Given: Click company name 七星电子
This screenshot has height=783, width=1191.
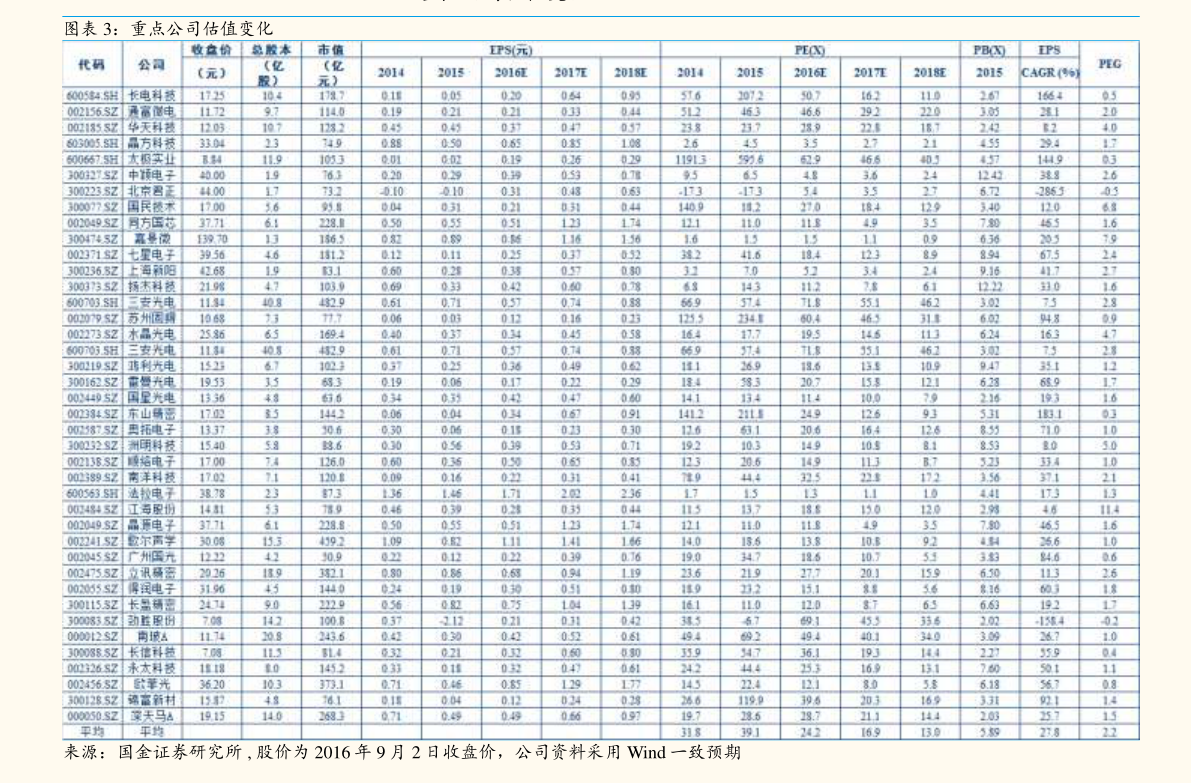Looking at the screenshot, I should [x=151, y=255].
